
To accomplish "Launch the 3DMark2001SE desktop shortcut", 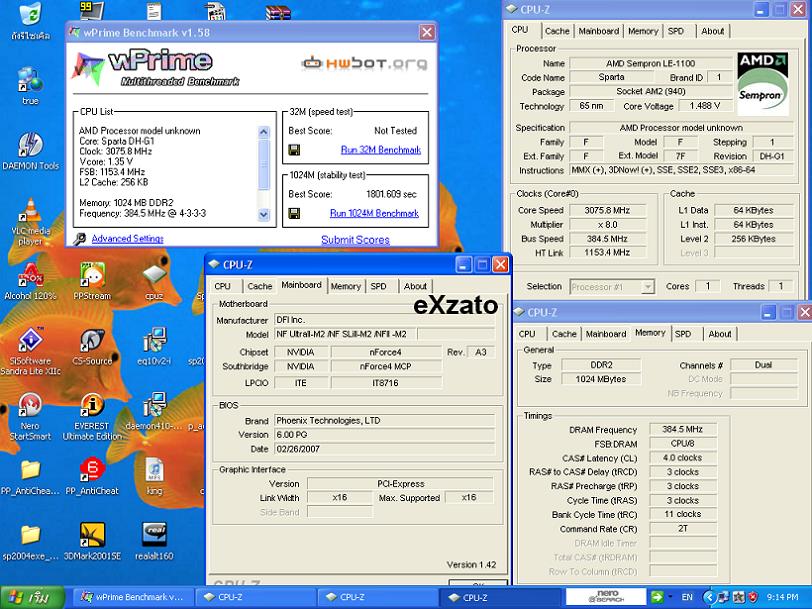I will click(x=92, y=535).
